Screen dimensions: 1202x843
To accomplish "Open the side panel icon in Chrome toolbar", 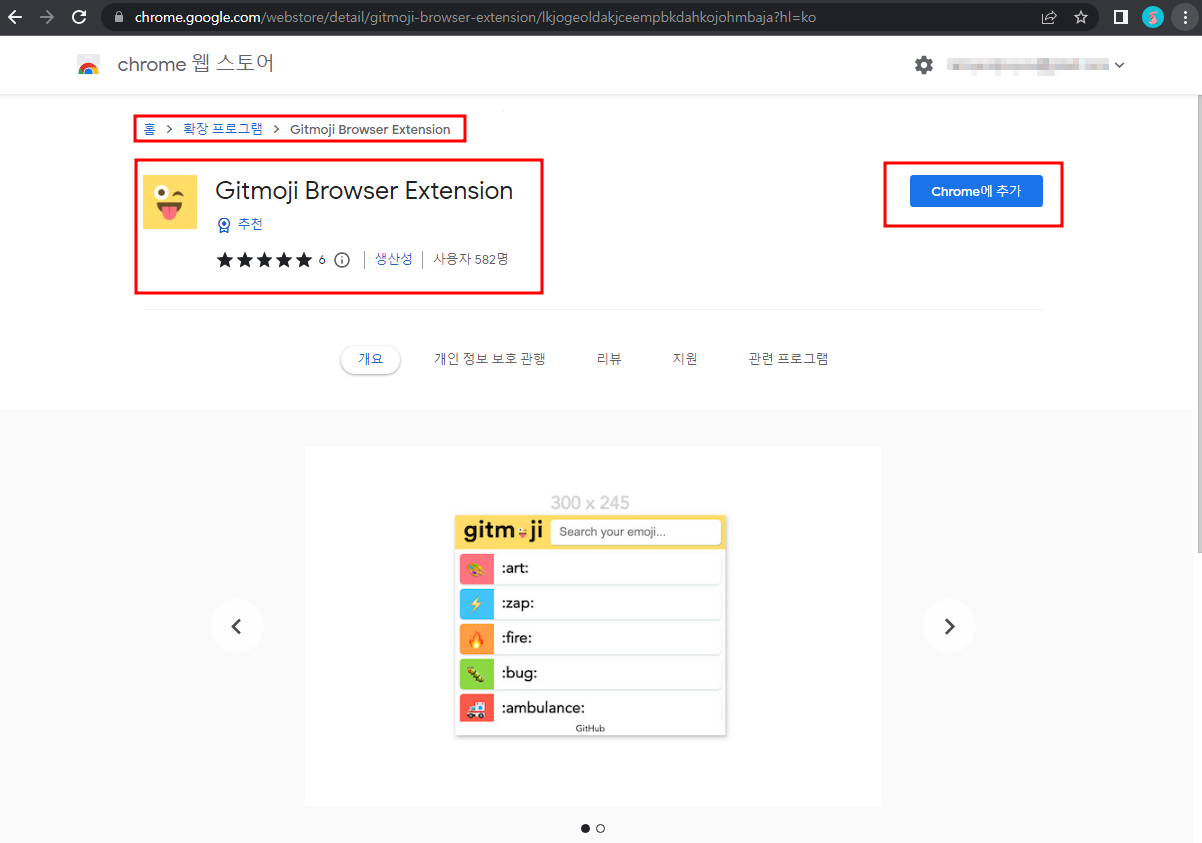I will tap(1121, 17).
